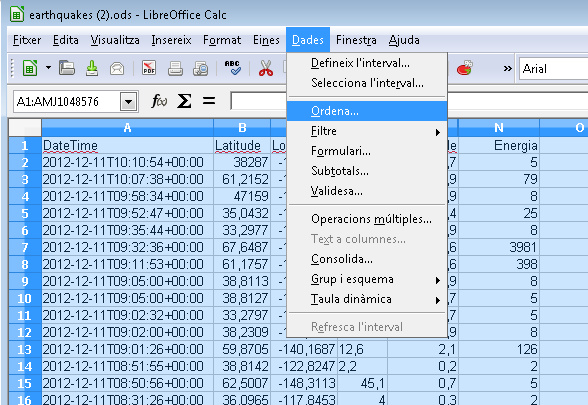Open the Fitxer menu
The width and height of the screenshot is (588, 405).
coord(27,40)
